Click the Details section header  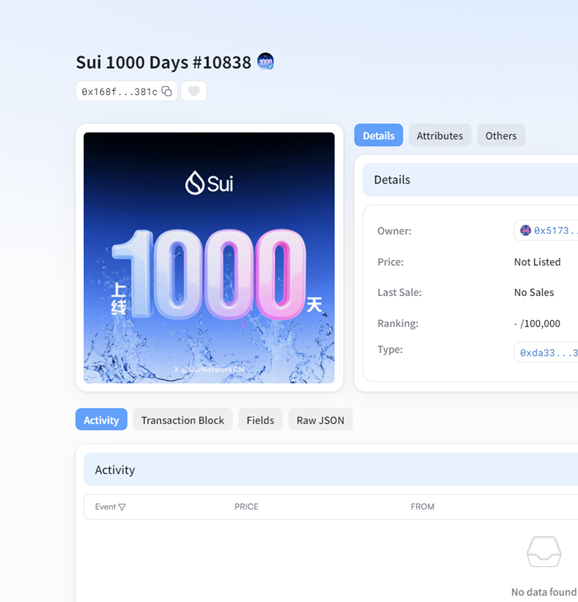click(470, 180)
